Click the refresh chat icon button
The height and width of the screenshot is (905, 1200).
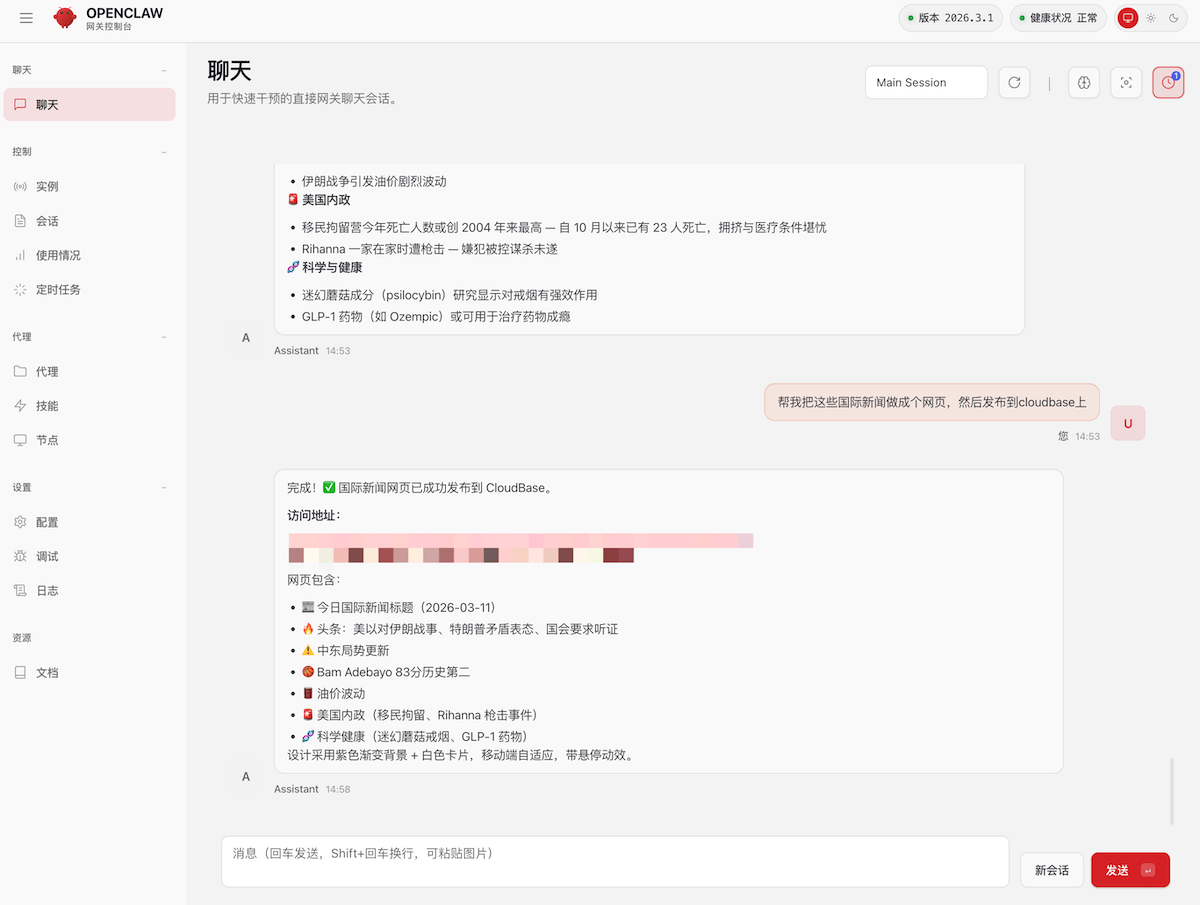1014,83
